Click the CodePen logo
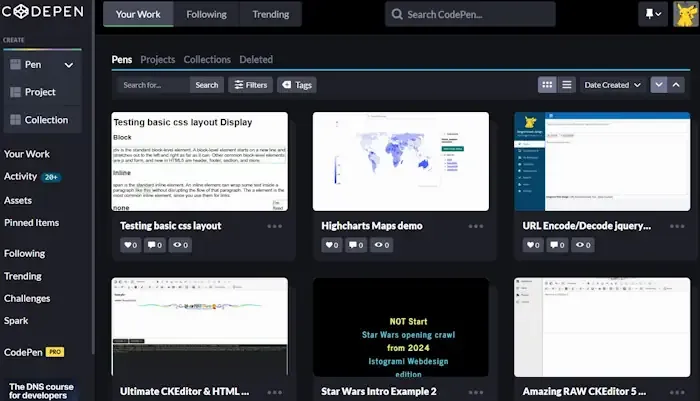Screen dimensions: 700x401 pos(42,11)
